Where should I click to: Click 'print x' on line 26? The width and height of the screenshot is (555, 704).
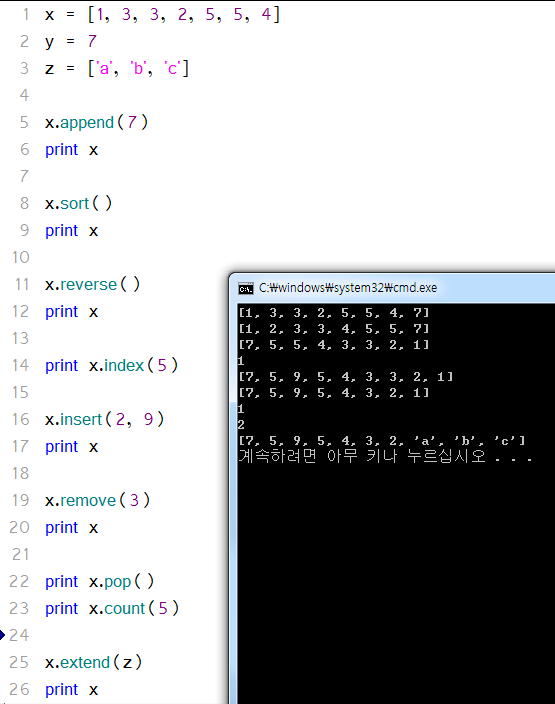coord(71,690)
